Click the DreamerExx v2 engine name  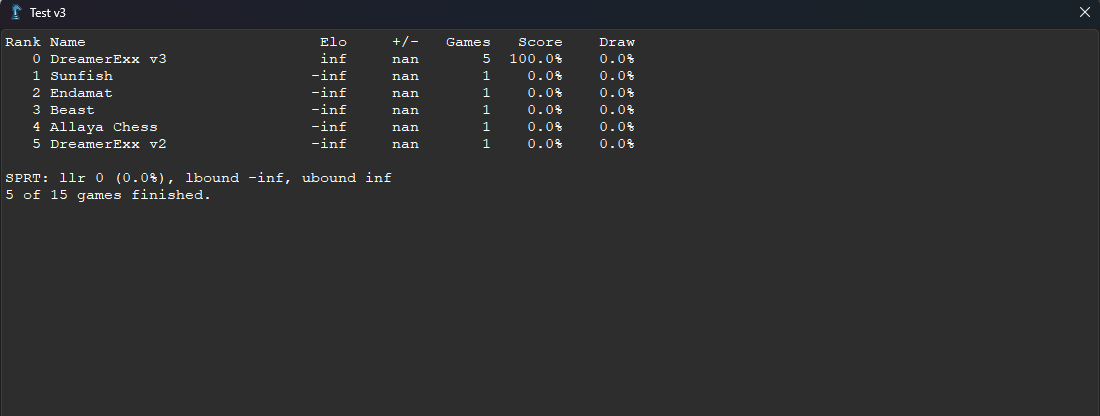pos(108,144)
